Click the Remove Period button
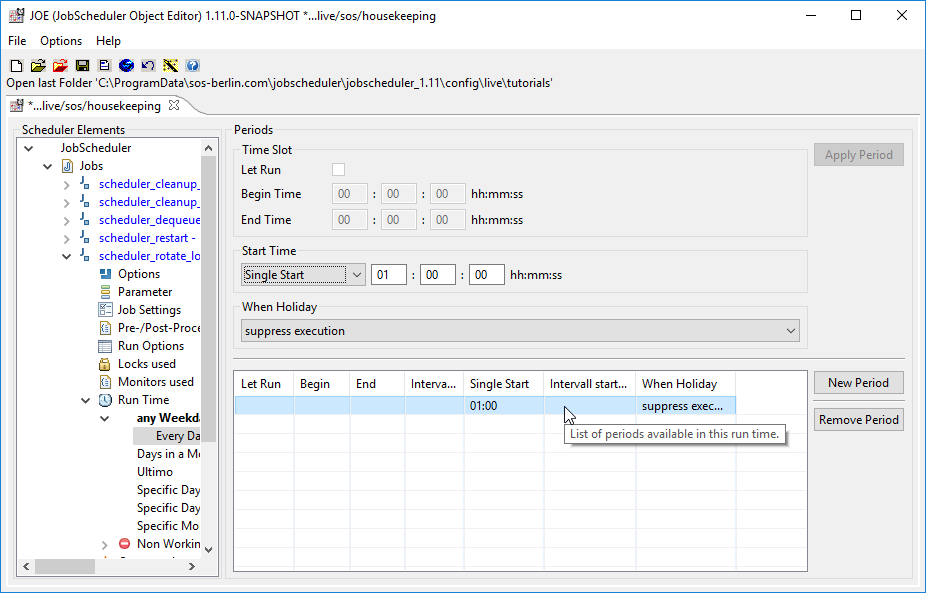 [x=859, y=420]
